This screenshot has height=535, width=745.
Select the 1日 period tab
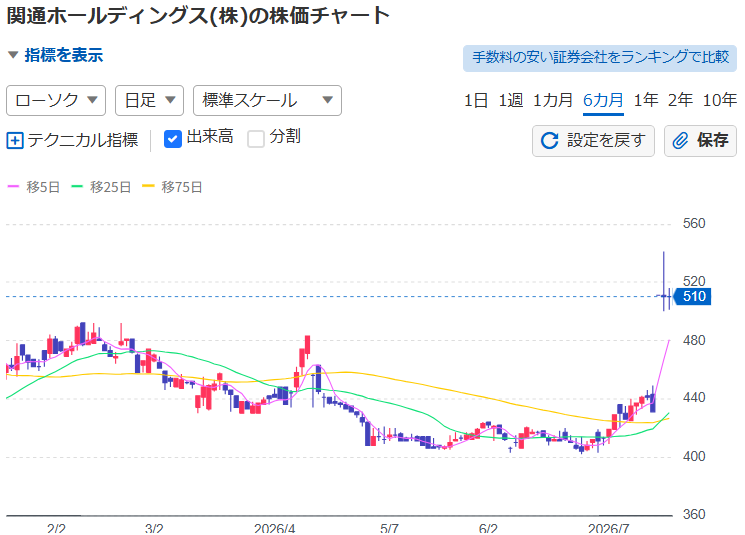coord(476,100)
